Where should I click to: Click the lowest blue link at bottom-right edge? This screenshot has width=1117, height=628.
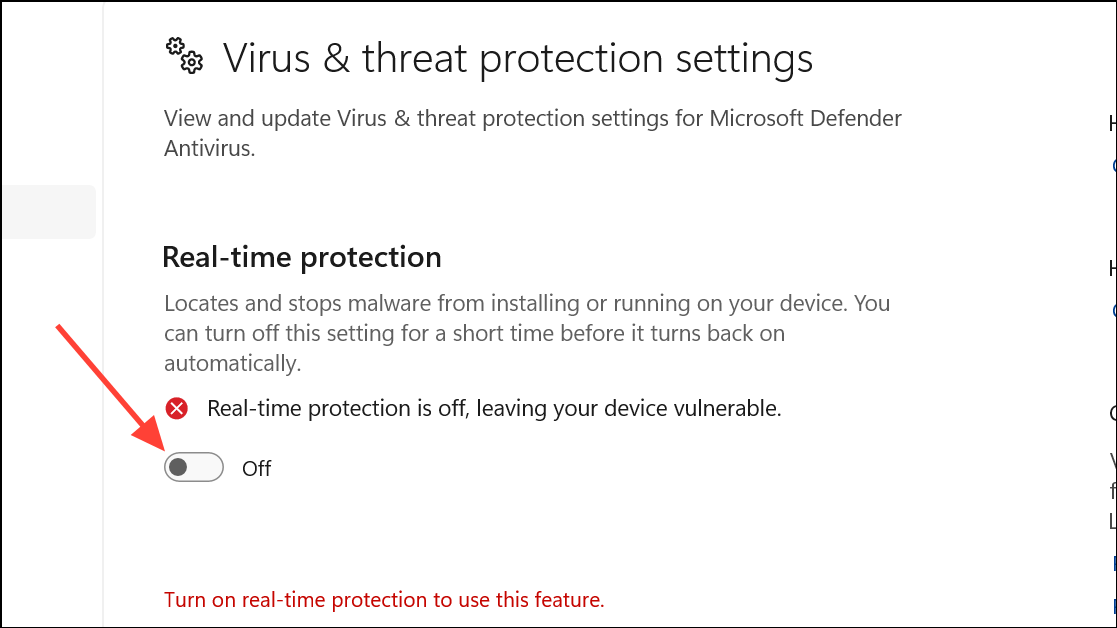[x=1114, y=605]
